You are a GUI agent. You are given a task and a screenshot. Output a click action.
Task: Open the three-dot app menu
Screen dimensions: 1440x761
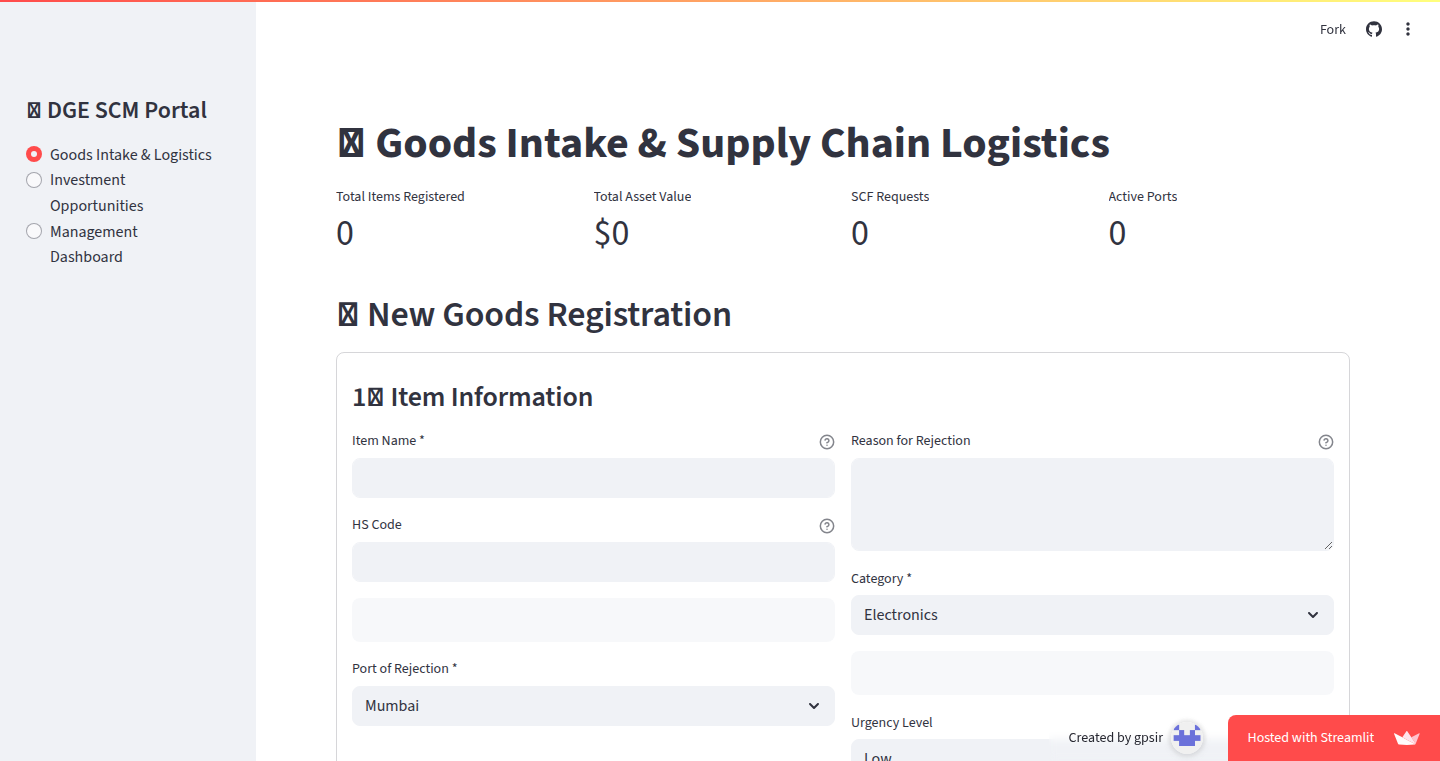[1408, 29]
